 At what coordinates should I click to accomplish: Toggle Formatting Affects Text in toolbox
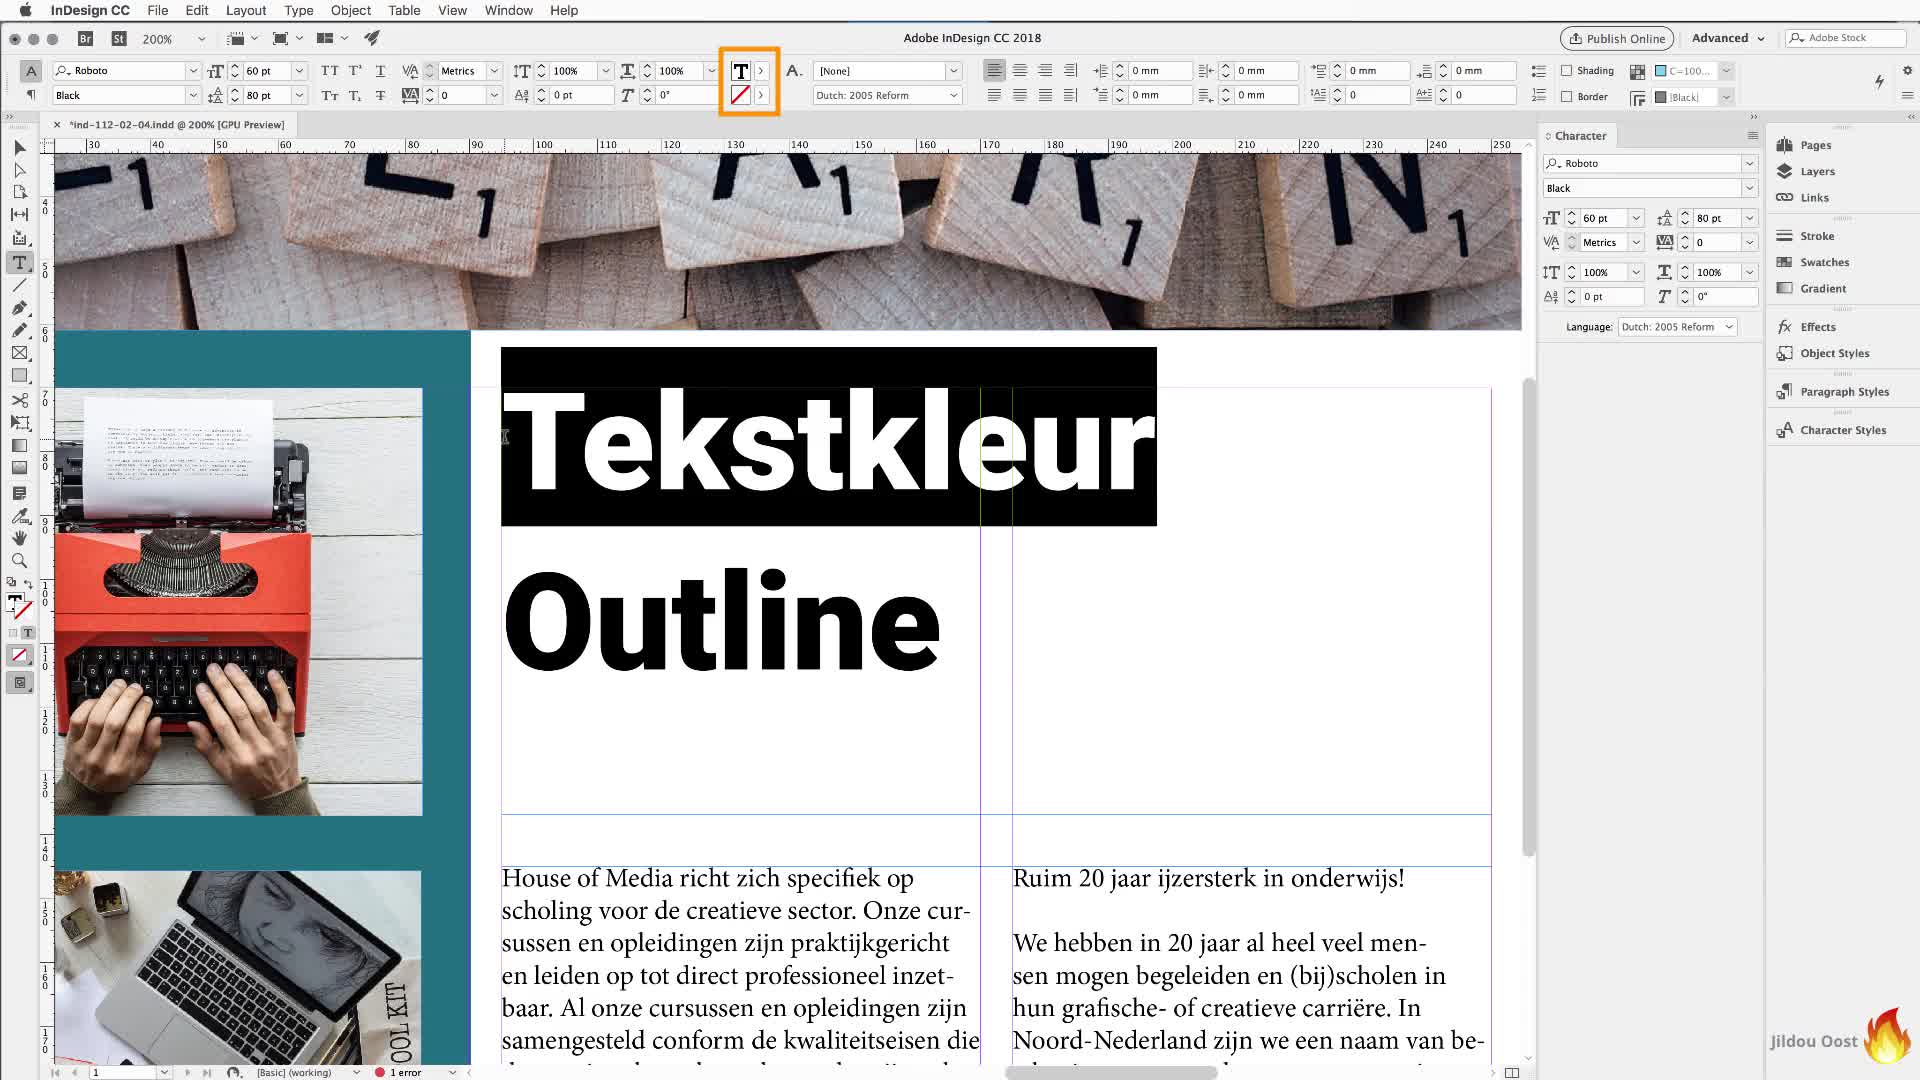[28, 633]
